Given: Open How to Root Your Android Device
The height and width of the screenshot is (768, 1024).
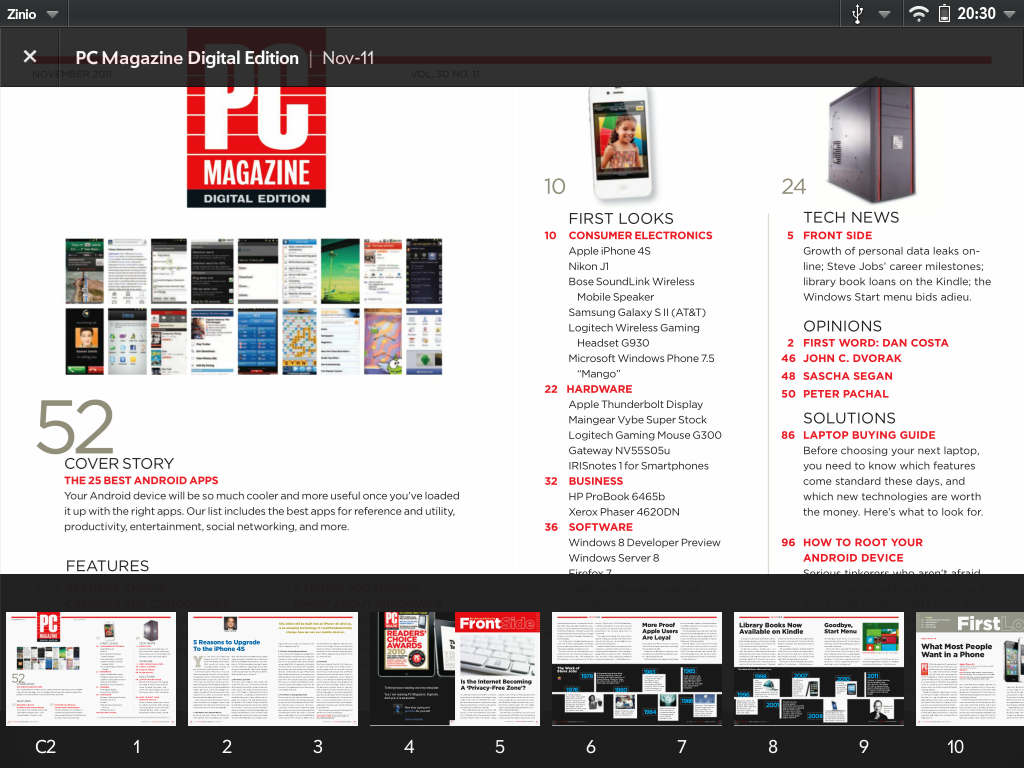Looking at the screenshot, I should 863,550.
